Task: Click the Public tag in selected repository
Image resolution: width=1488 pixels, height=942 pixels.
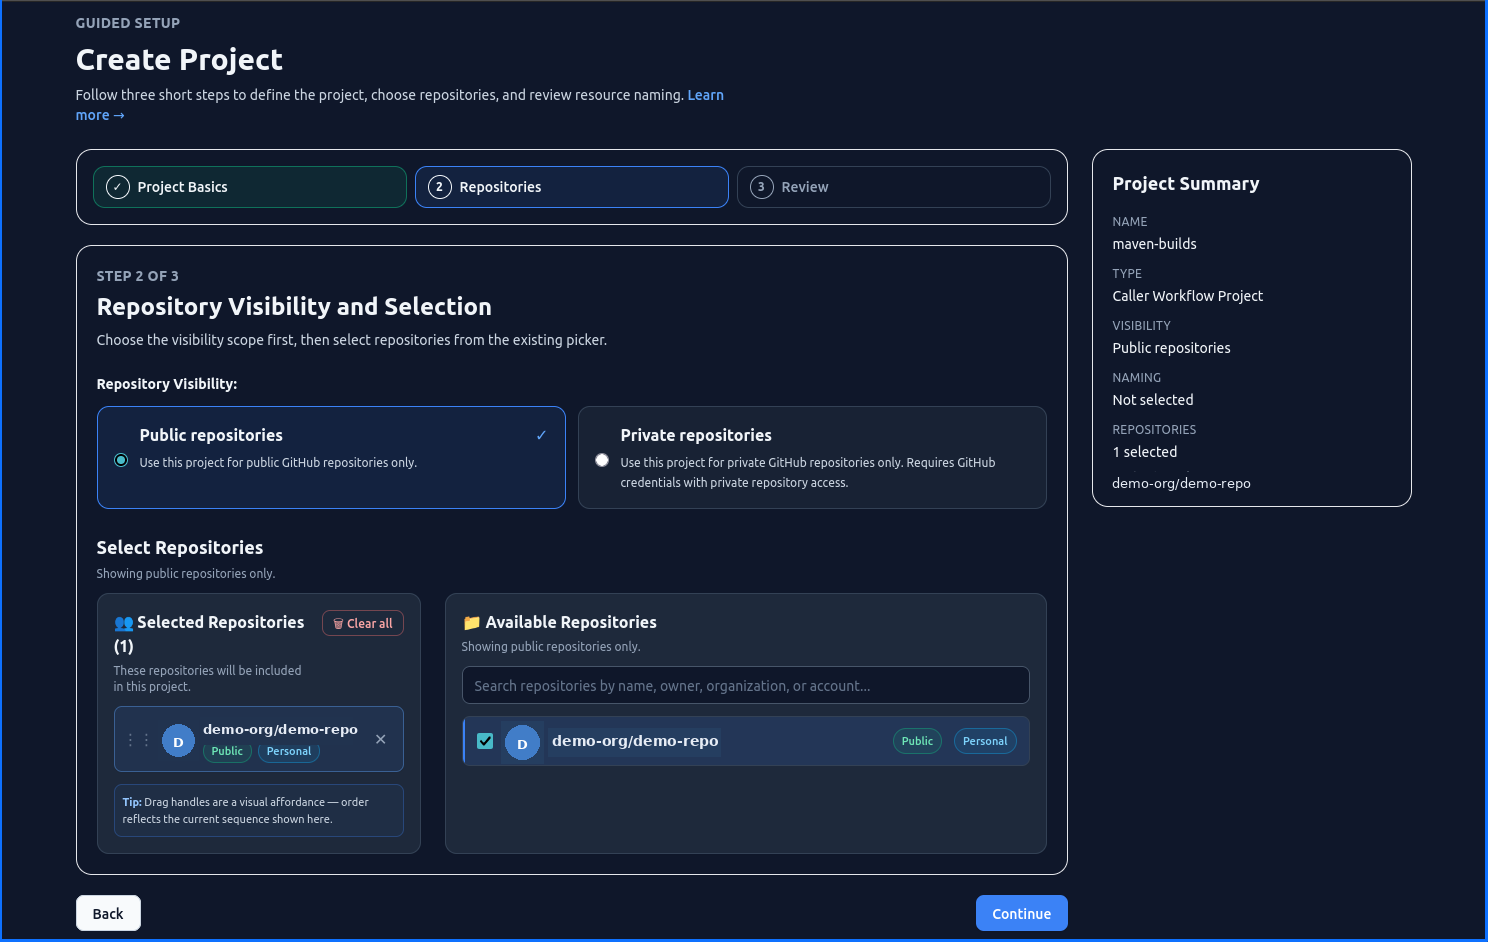Action: pyautogui.click(x=227, y=752)
